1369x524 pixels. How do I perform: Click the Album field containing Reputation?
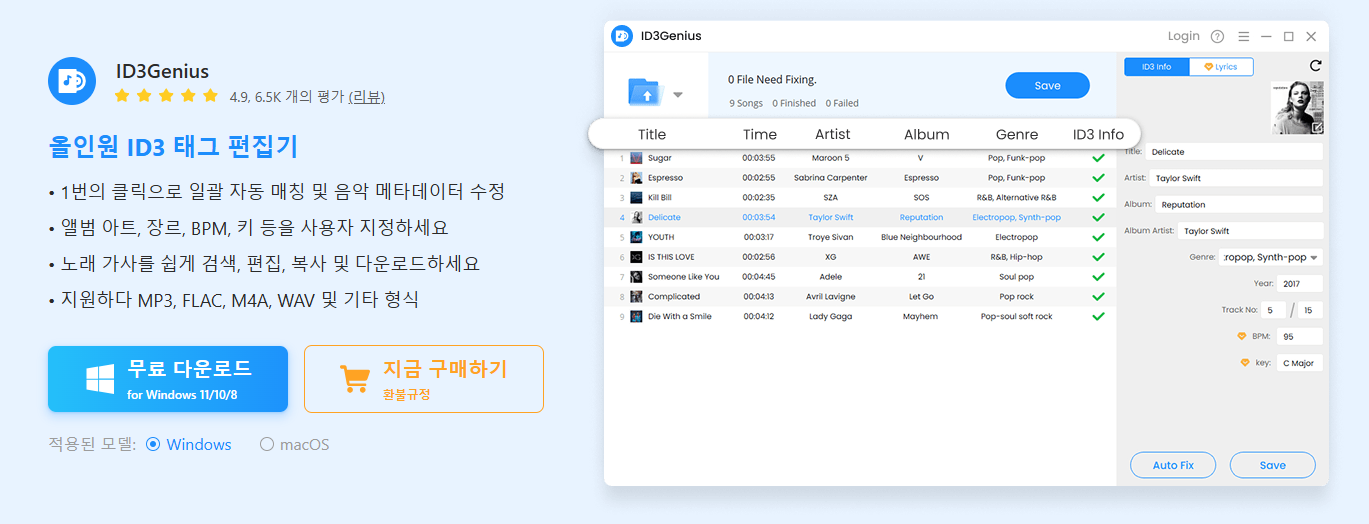tap(1239, 204)
